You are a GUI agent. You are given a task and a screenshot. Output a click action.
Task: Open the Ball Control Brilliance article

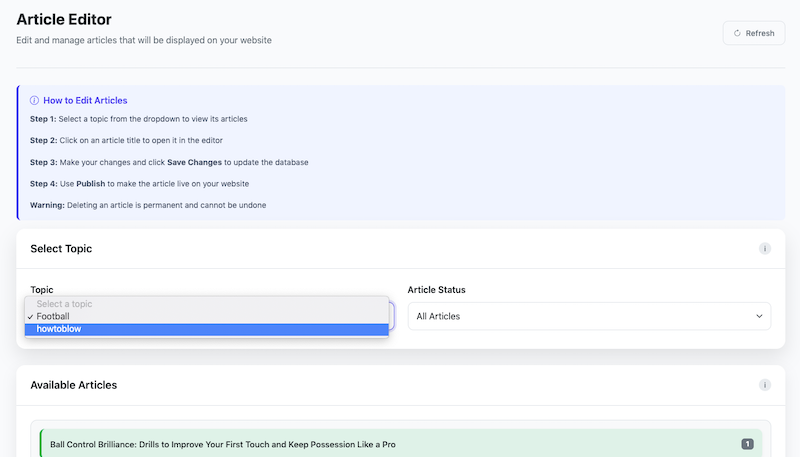223,444
